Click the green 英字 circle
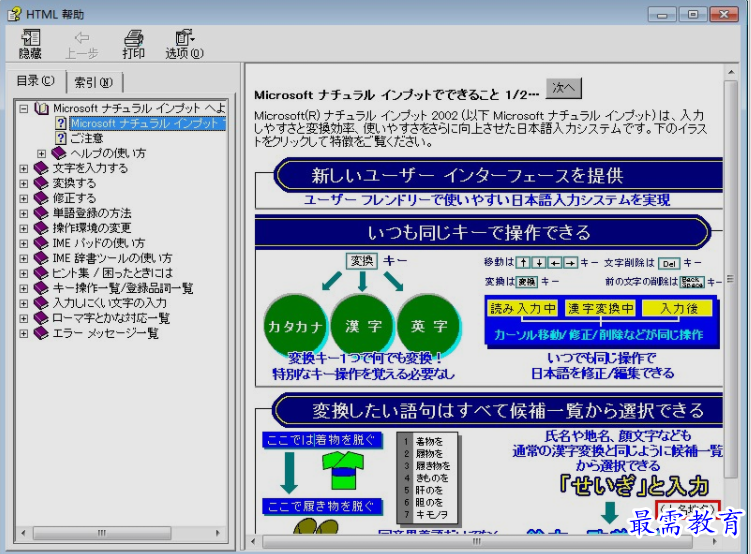 (429, 326)
